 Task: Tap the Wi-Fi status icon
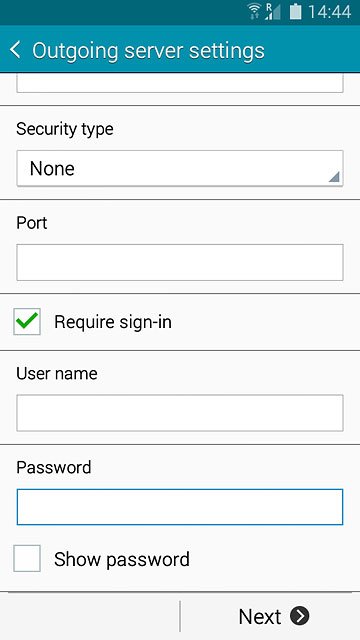254,11
